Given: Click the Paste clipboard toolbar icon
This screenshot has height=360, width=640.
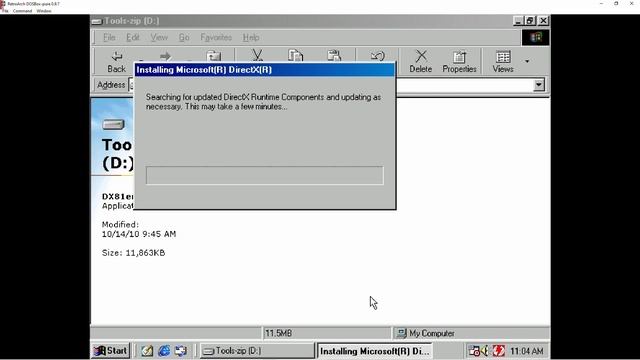Looking at the screenshot, I should 334,56.
